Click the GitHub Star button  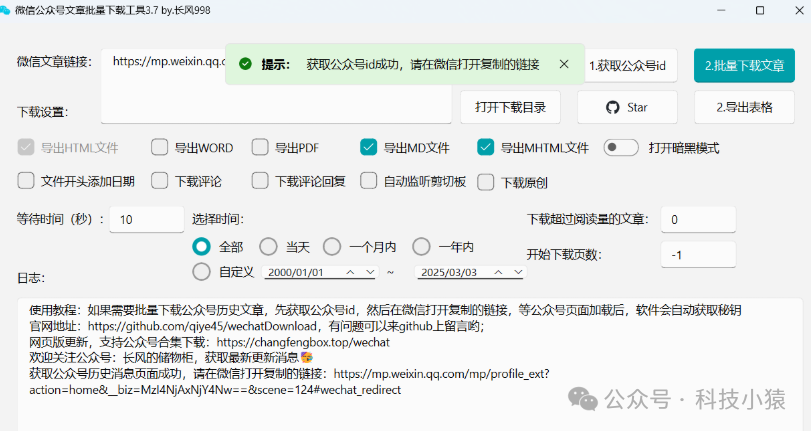pyautogui.click(x=627, y=107)
